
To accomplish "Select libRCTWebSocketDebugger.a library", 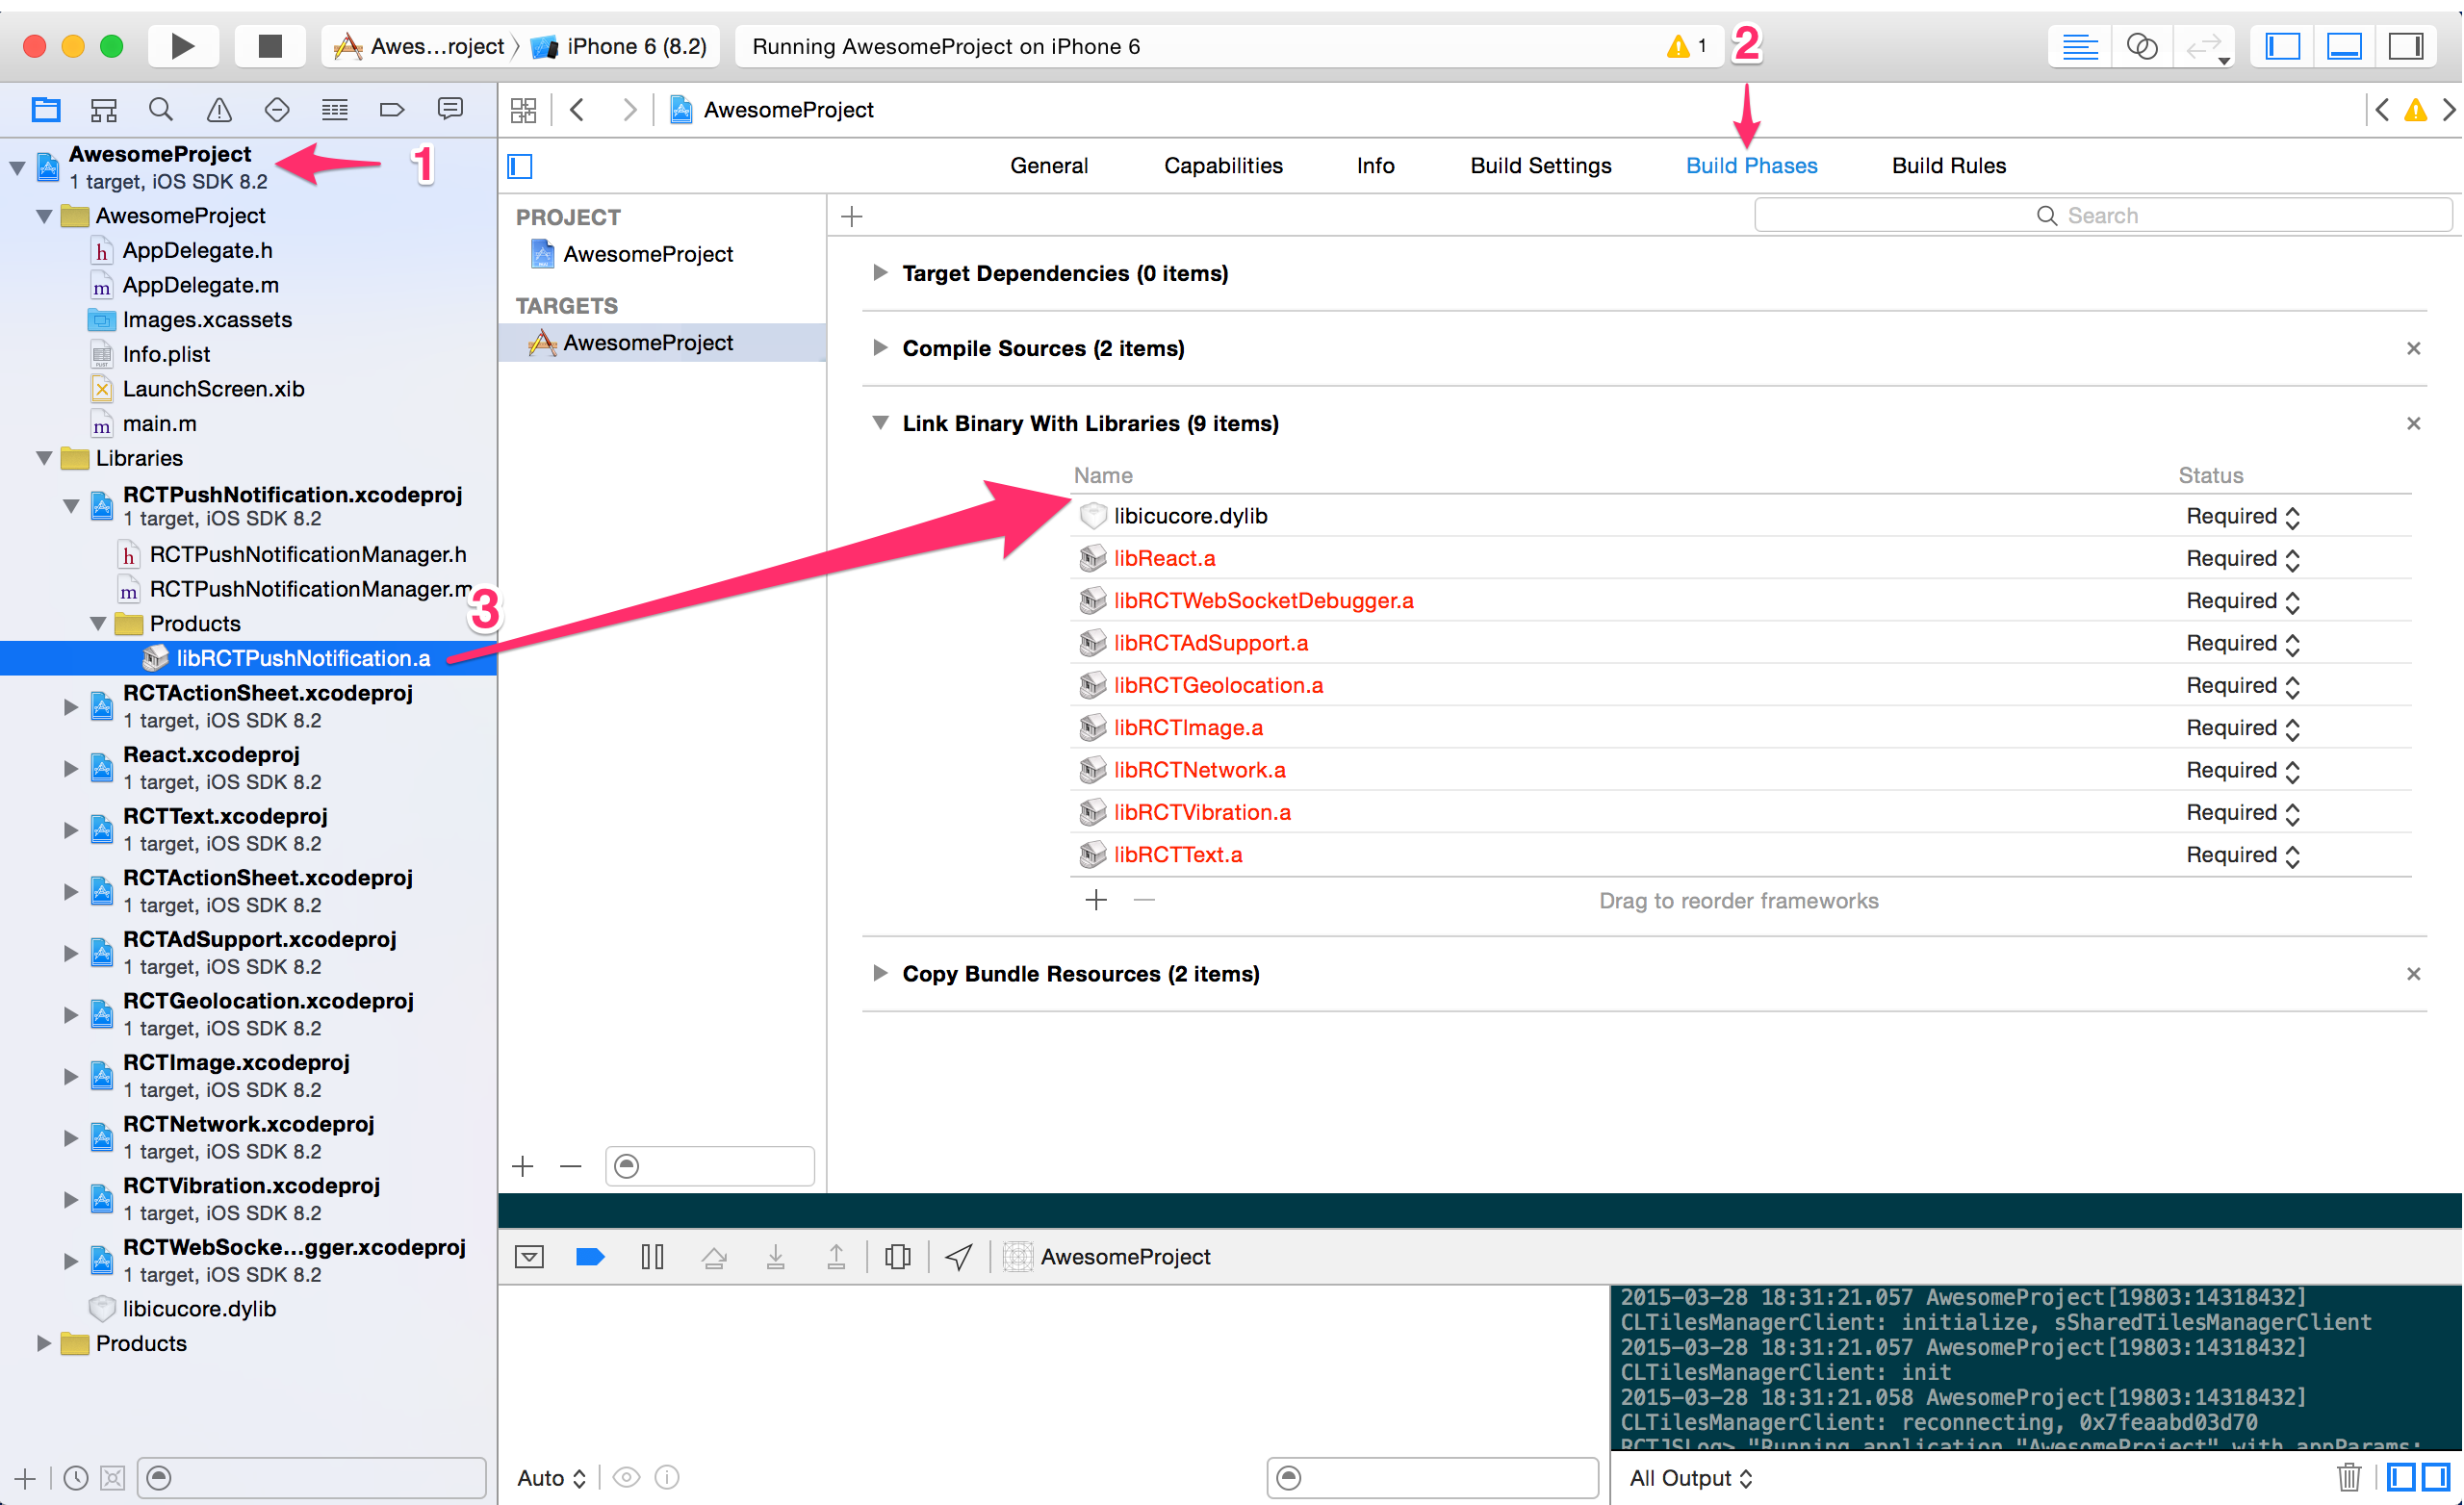I will 1268,600.
